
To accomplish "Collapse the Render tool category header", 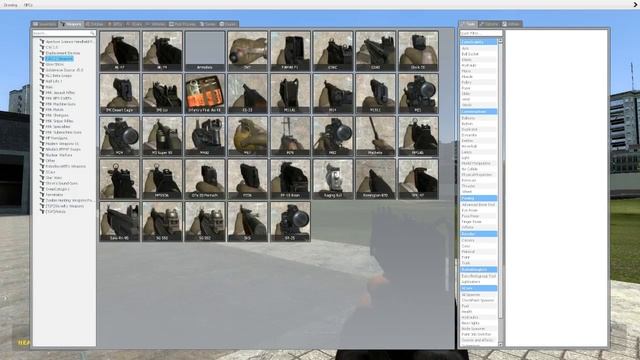I will [x=478, y=234].
